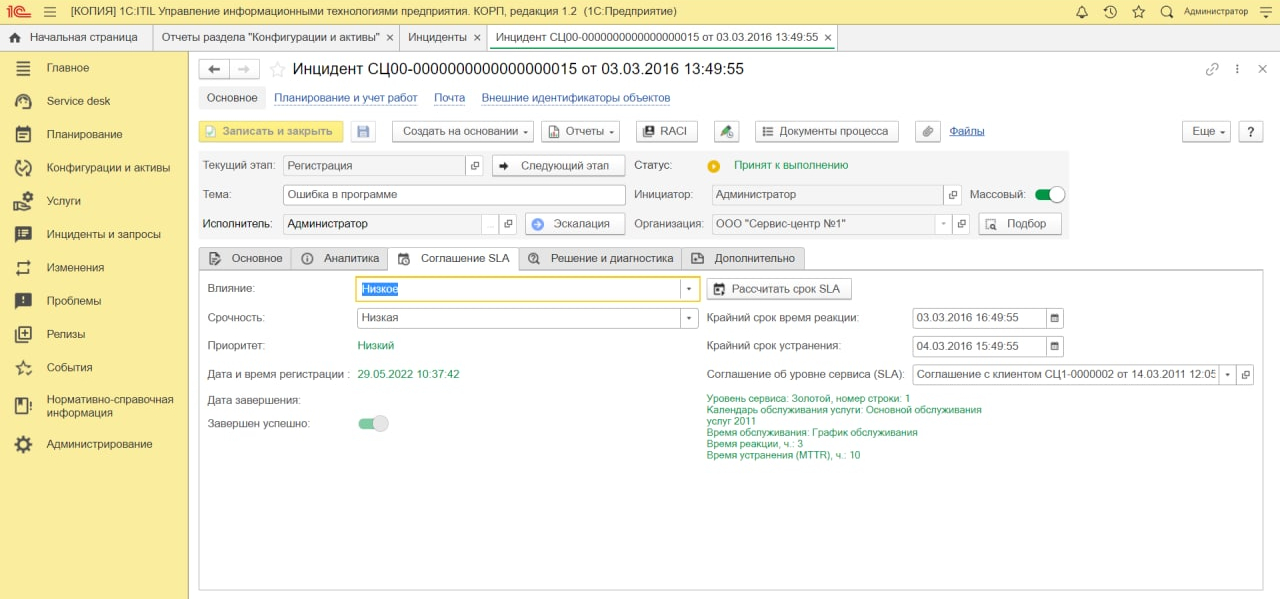Screen dimensions: 1280x599
Task: Switch to Начальная страница tab
Action: (x=74, y=37)
